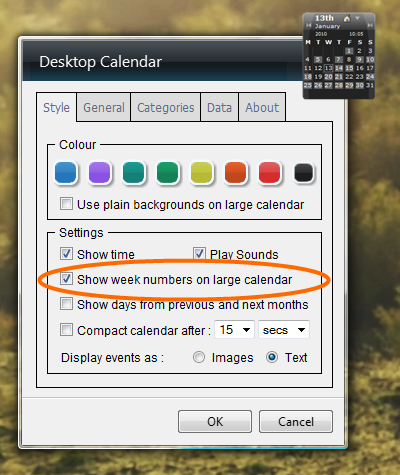Toggle Show week numbers on large calendar
Viewport: 400px width, 475px height.
[66, 278]
